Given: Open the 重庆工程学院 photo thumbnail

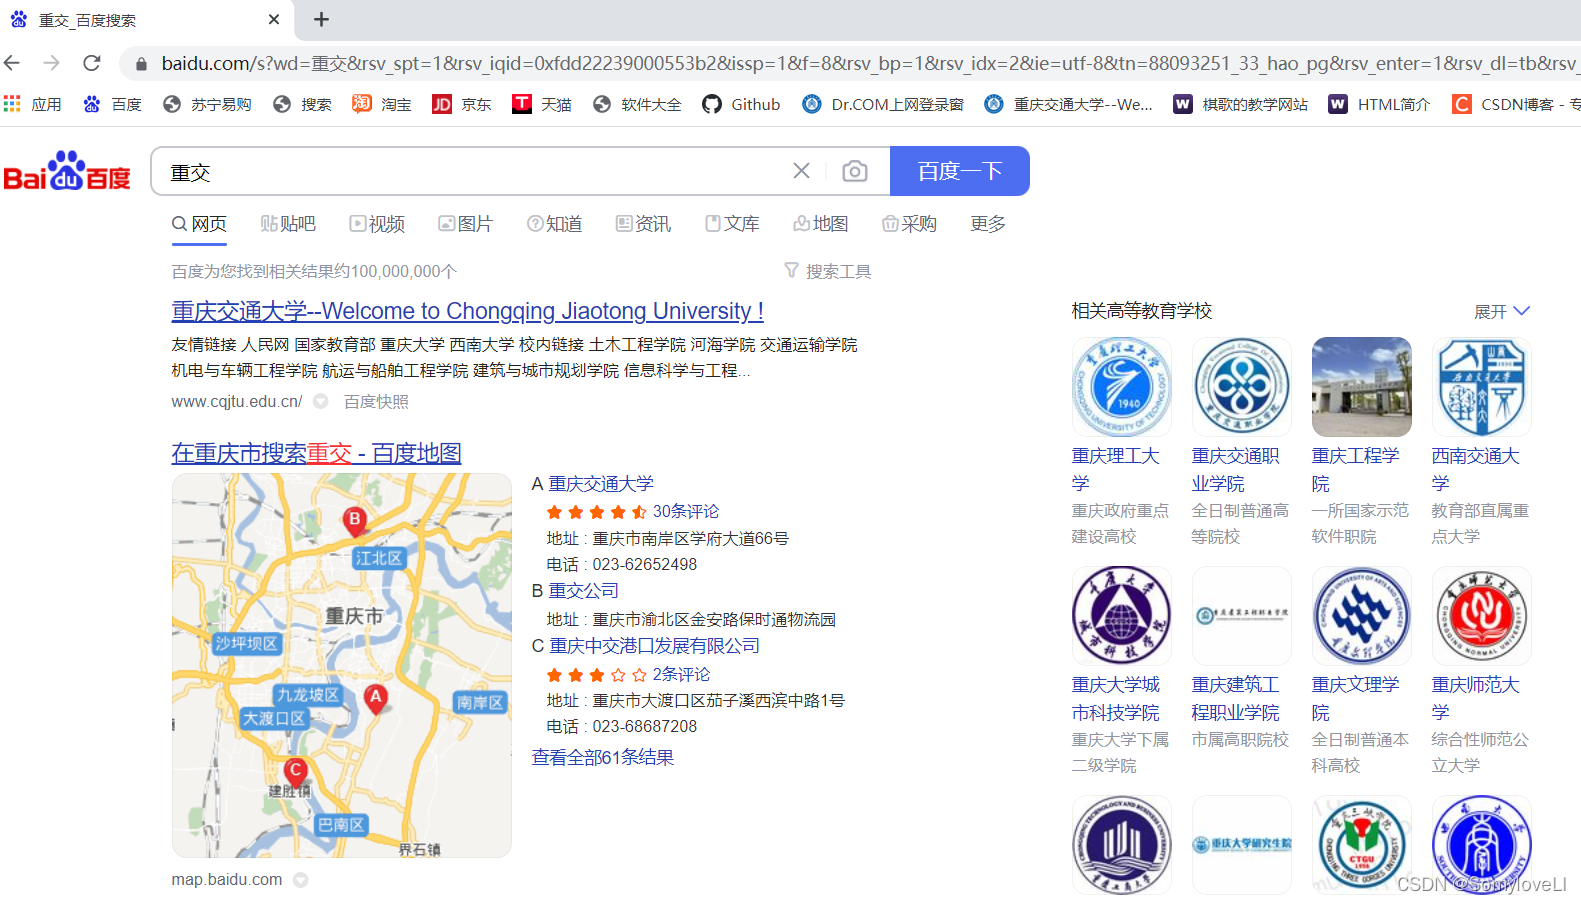Looking at the screenshot, I should tap(1361, 387).
